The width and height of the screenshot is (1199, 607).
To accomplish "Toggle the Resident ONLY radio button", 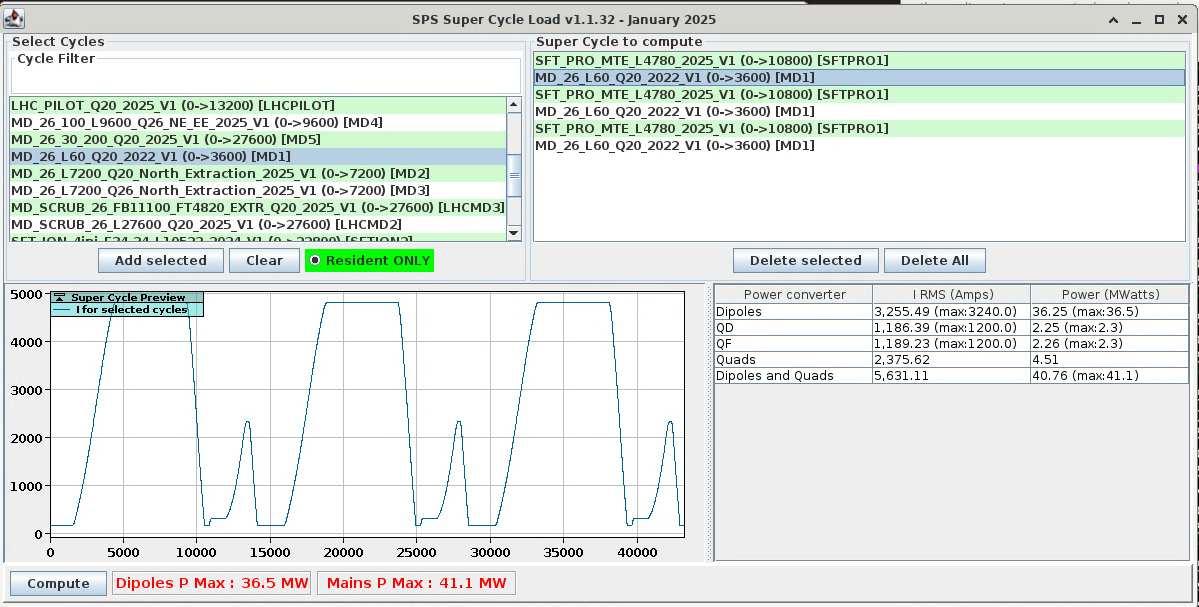I will 316,261.
